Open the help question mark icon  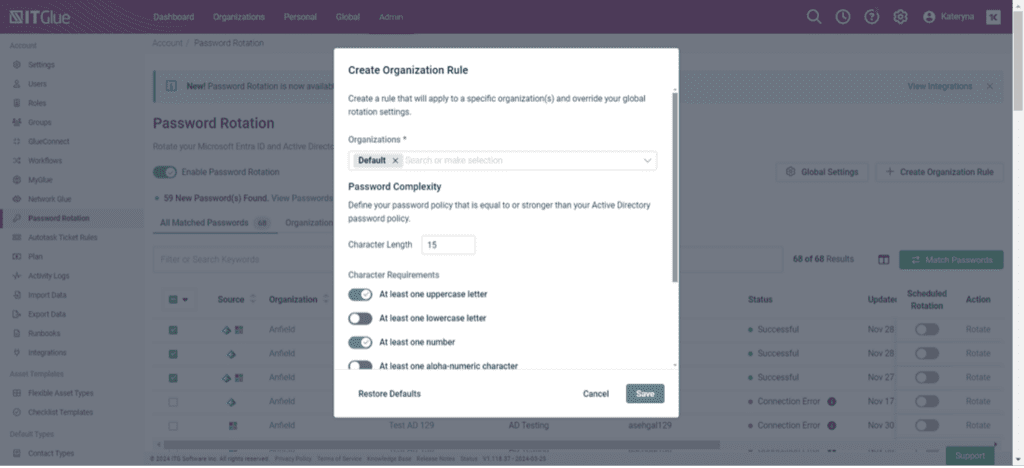coord(871,16)
